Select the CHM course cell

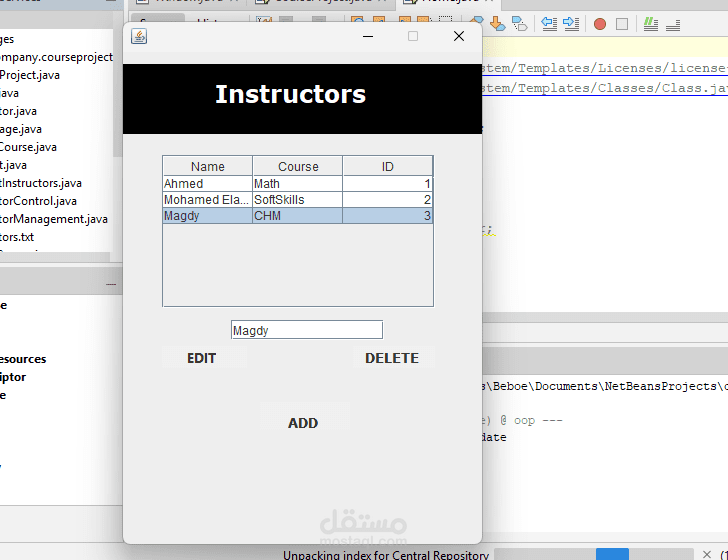click(x=298, y=215)
